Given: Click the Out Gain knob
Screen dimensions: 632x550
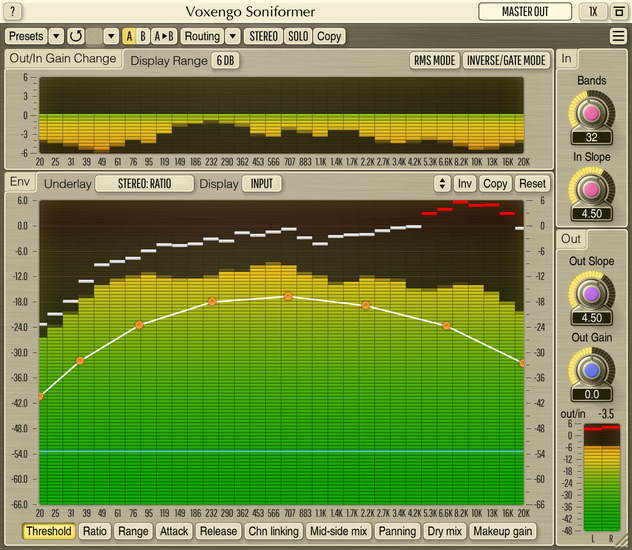Looking at the screenshot, I should coord(591,370).
